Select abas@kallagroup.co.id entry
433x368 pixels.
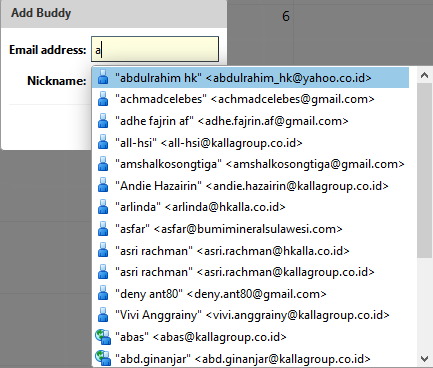tap(250, 337)
